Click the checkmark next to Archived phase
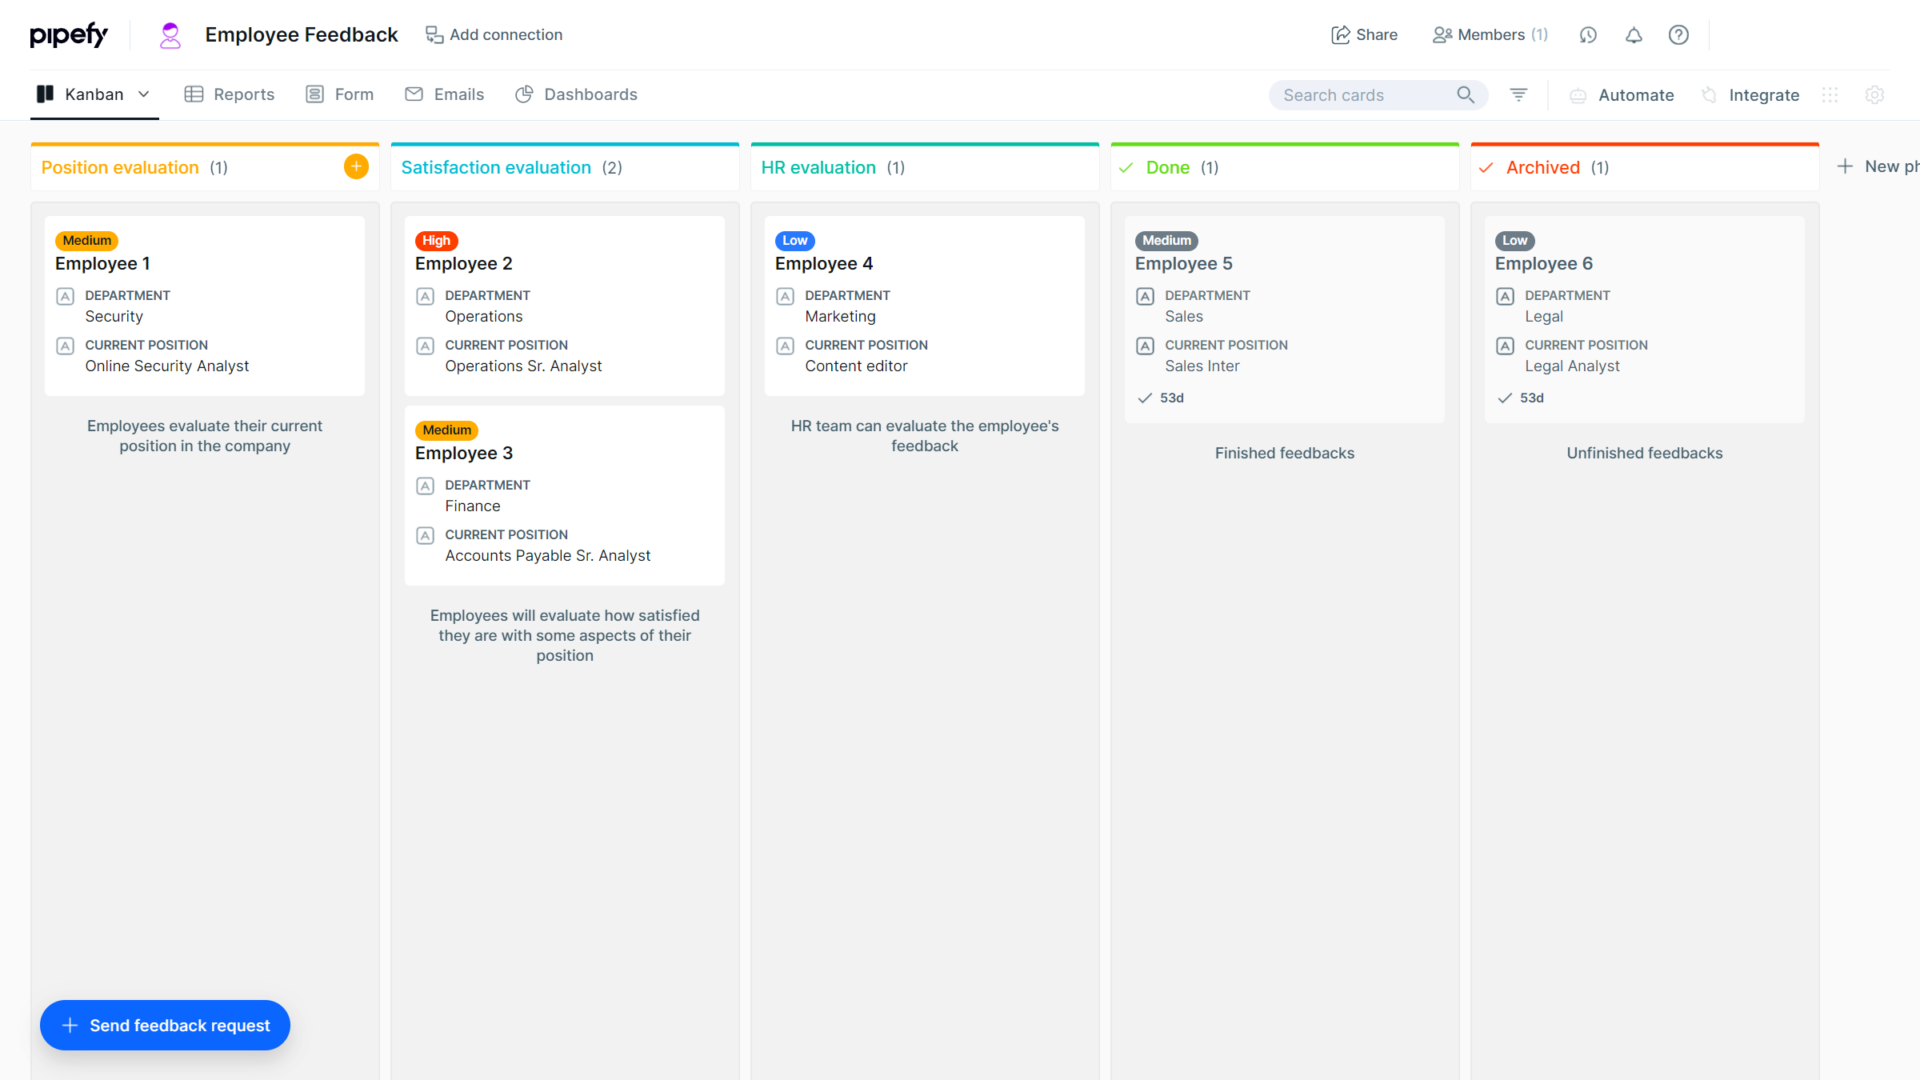 [1487, 168]
